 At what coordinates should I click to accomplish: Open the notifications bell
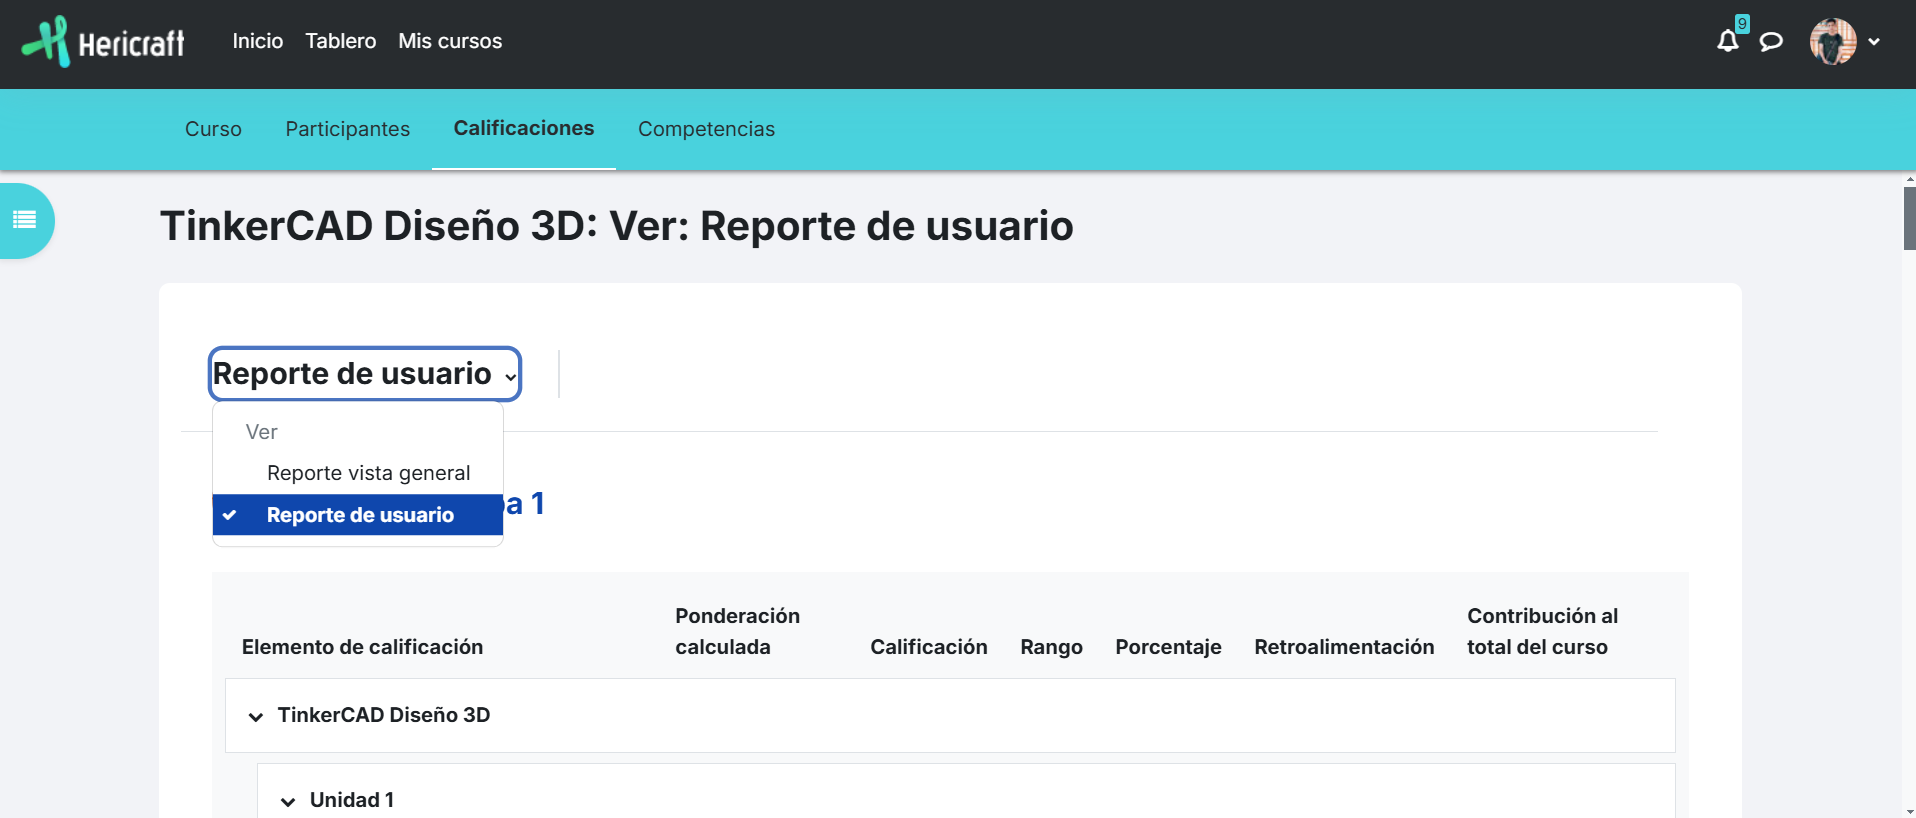(1727, 41)
